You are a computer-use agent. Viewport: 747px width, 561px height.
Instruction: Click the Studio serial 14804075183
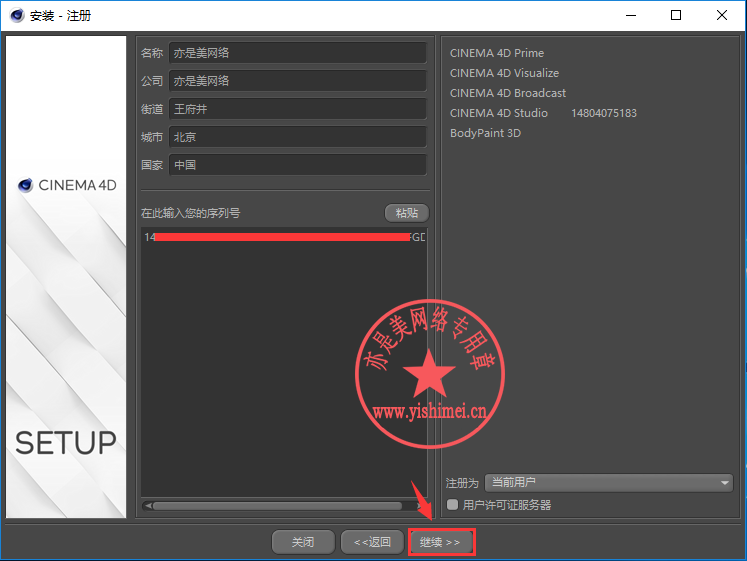click(604, 113)
